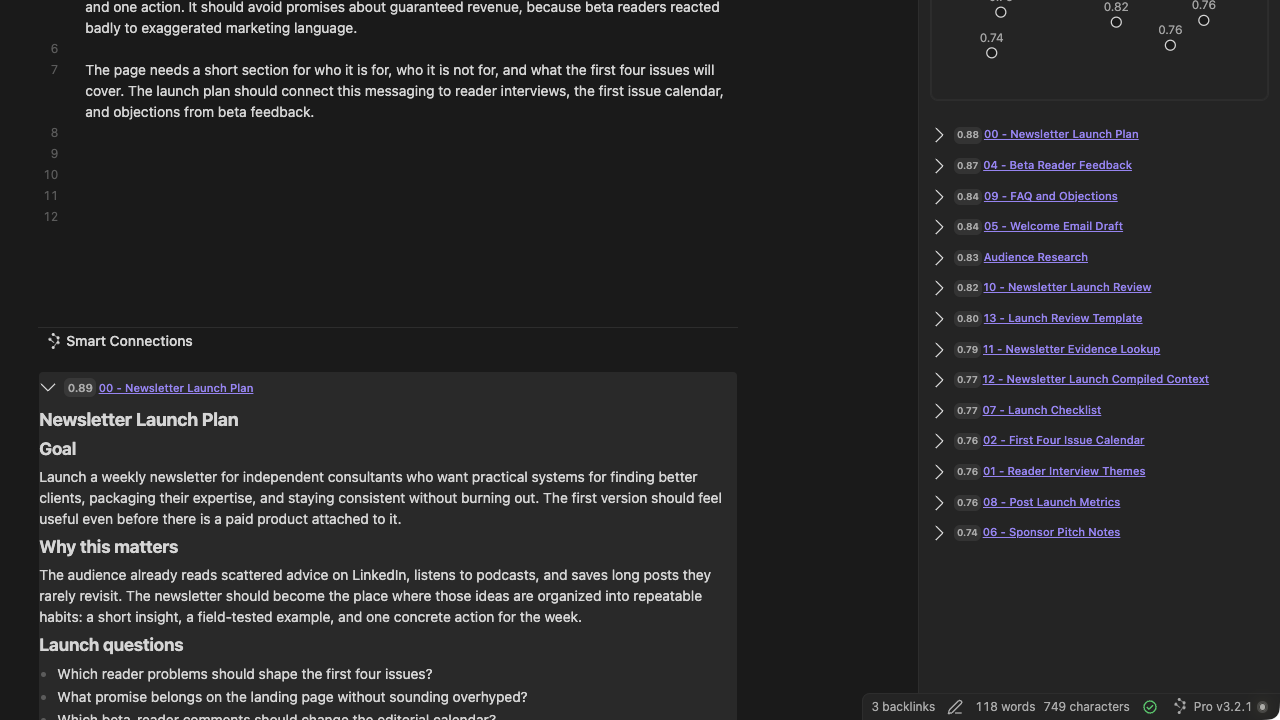This screenshot has height=720, width=1280.
Task: Click the pencil editing mode icon in status bar
Action: pyautogui.click(x=955, y=707)
